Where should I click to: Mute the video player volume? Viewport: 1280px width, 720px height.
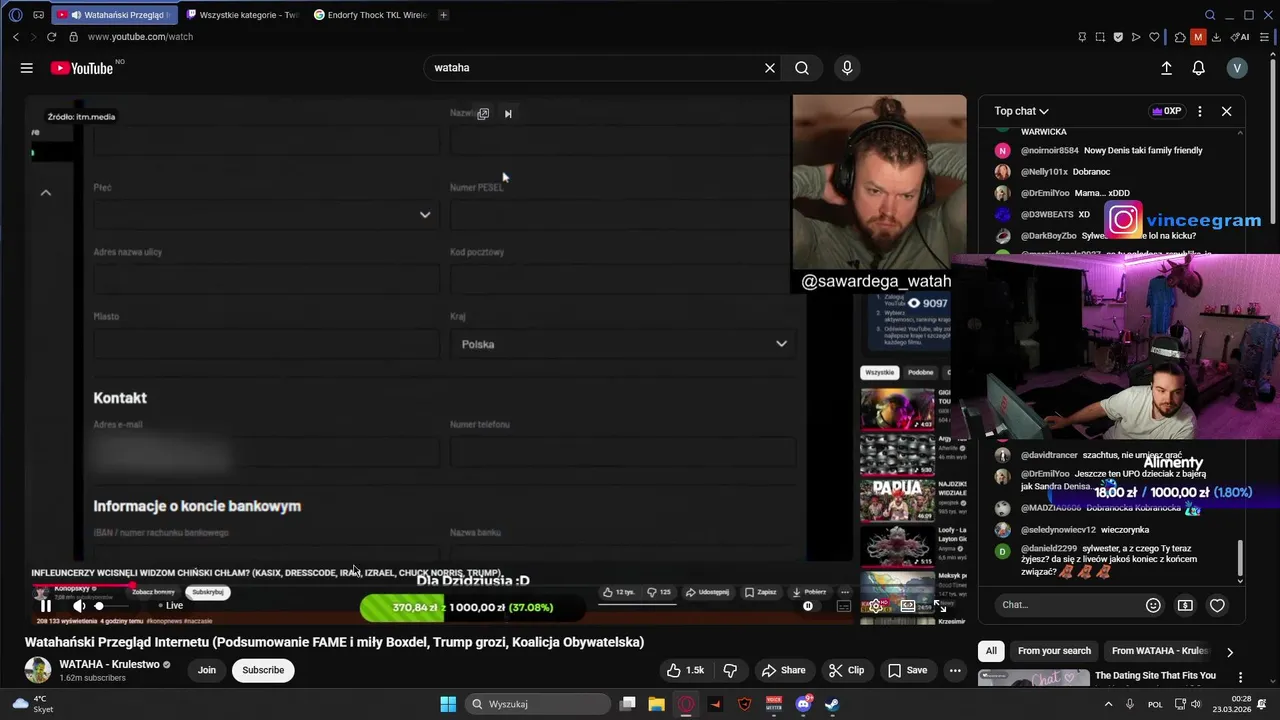click(x=79, y=606)
